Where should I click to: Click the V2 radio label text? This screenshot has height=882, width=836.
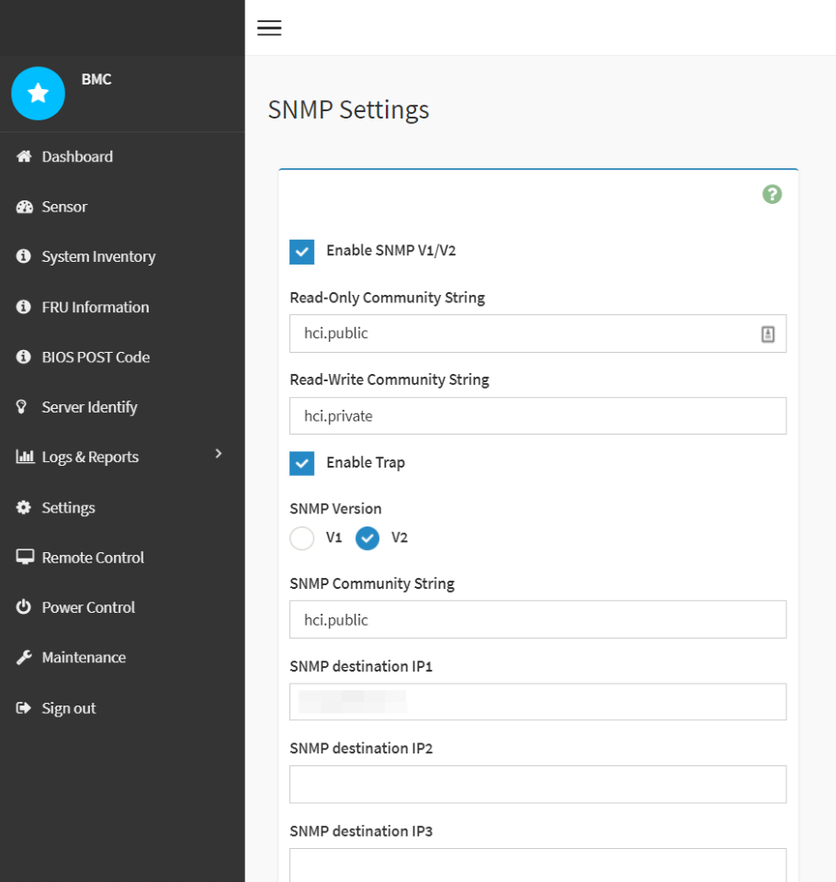399,537
